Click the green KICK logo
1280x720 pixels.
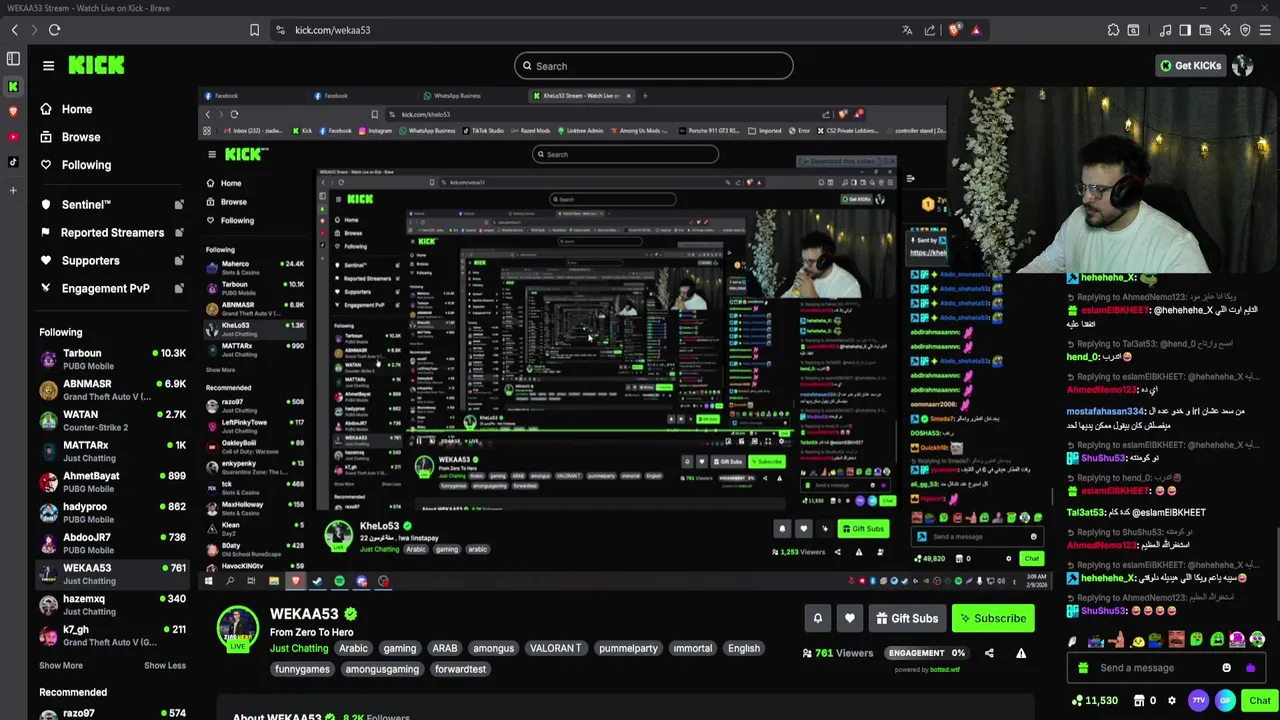pos(96,65)
